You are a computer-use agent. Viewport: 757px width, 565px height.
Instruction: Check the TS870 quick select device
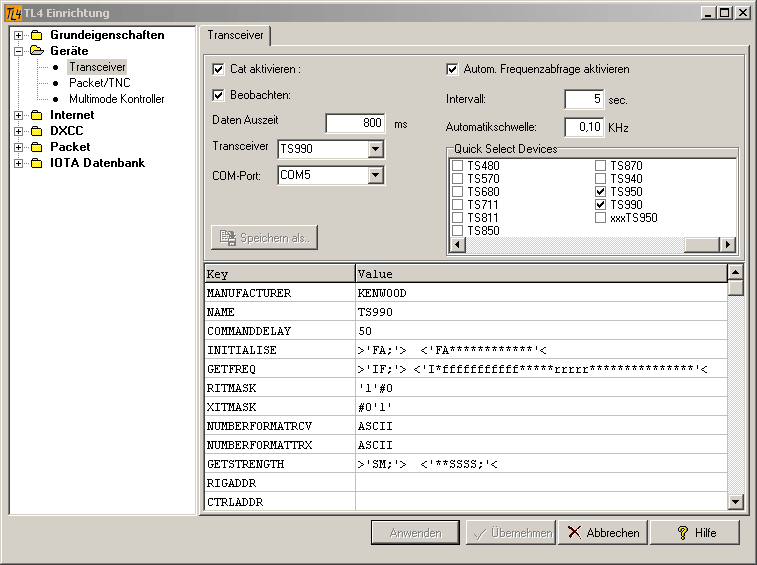pos(600,166)
